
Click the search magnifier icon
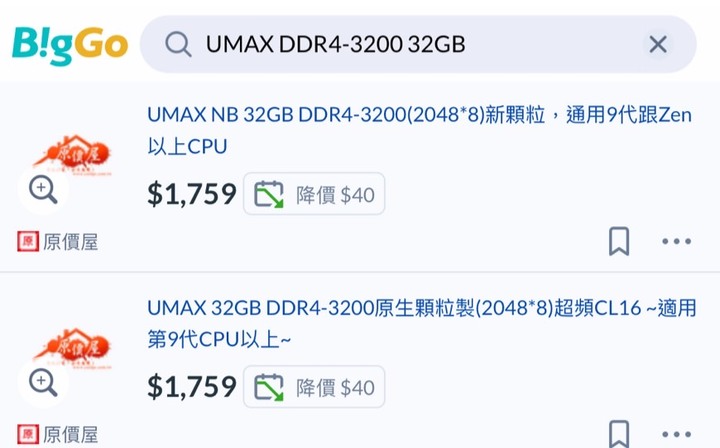point(178,45)
